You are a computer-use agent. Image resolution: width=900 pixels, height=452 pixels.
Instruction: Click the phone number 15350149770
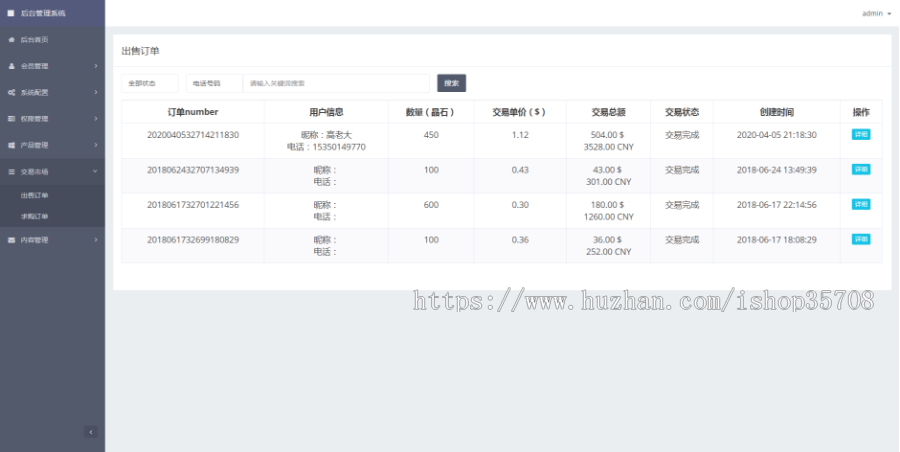click(339, 147)
